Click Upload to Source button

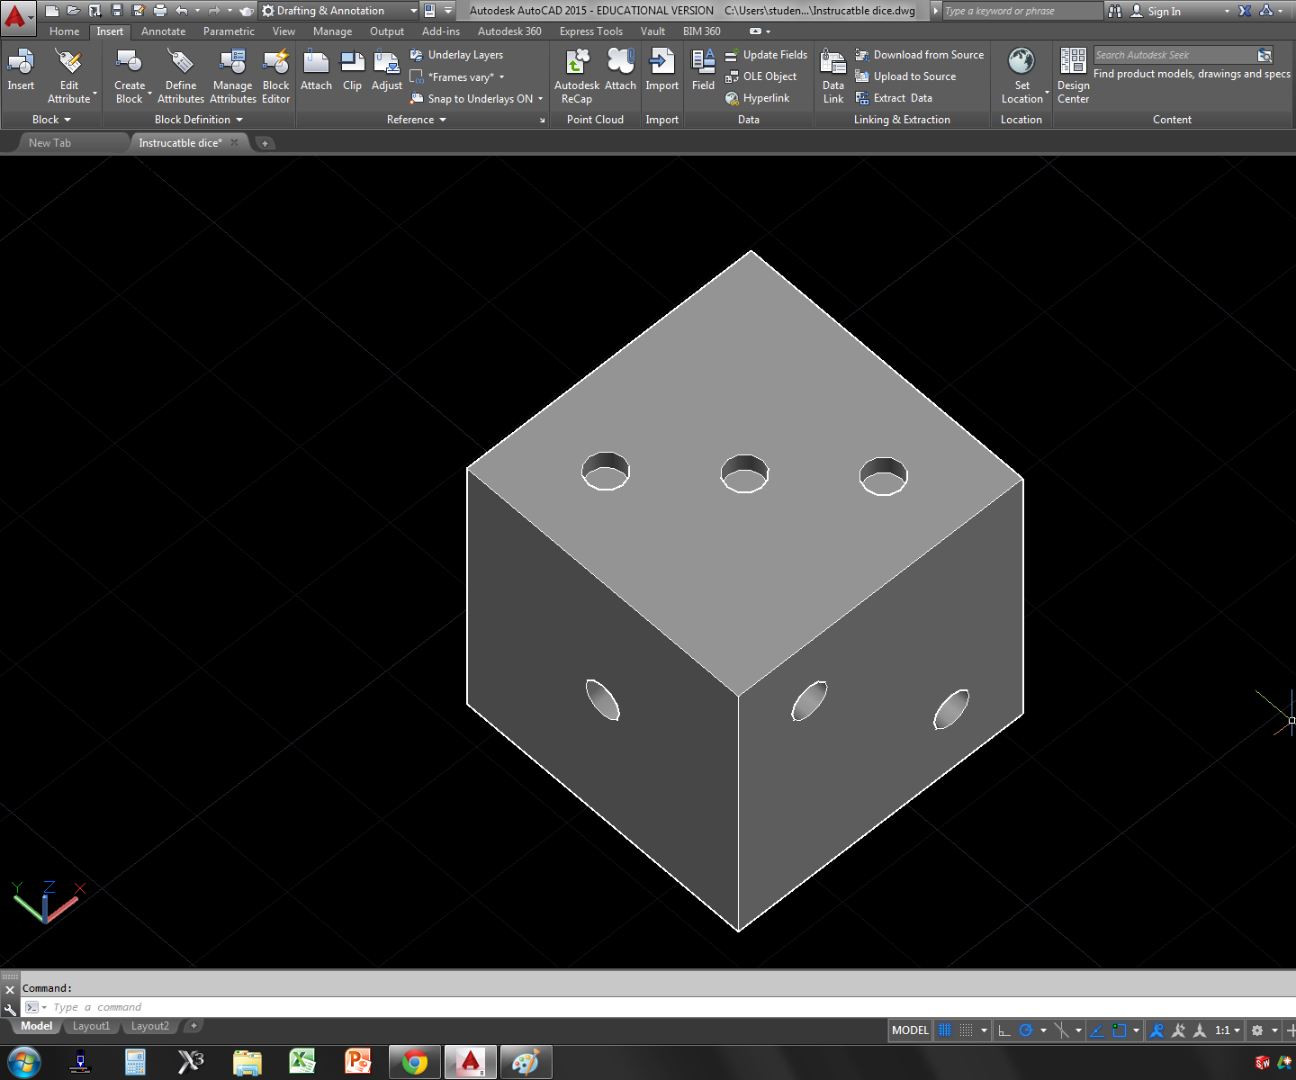coord(913,76)
